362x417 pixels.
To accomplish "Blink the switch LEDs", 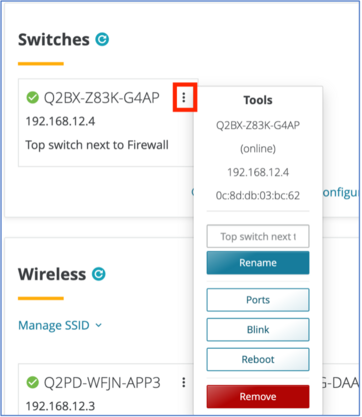I will (258, 330).
